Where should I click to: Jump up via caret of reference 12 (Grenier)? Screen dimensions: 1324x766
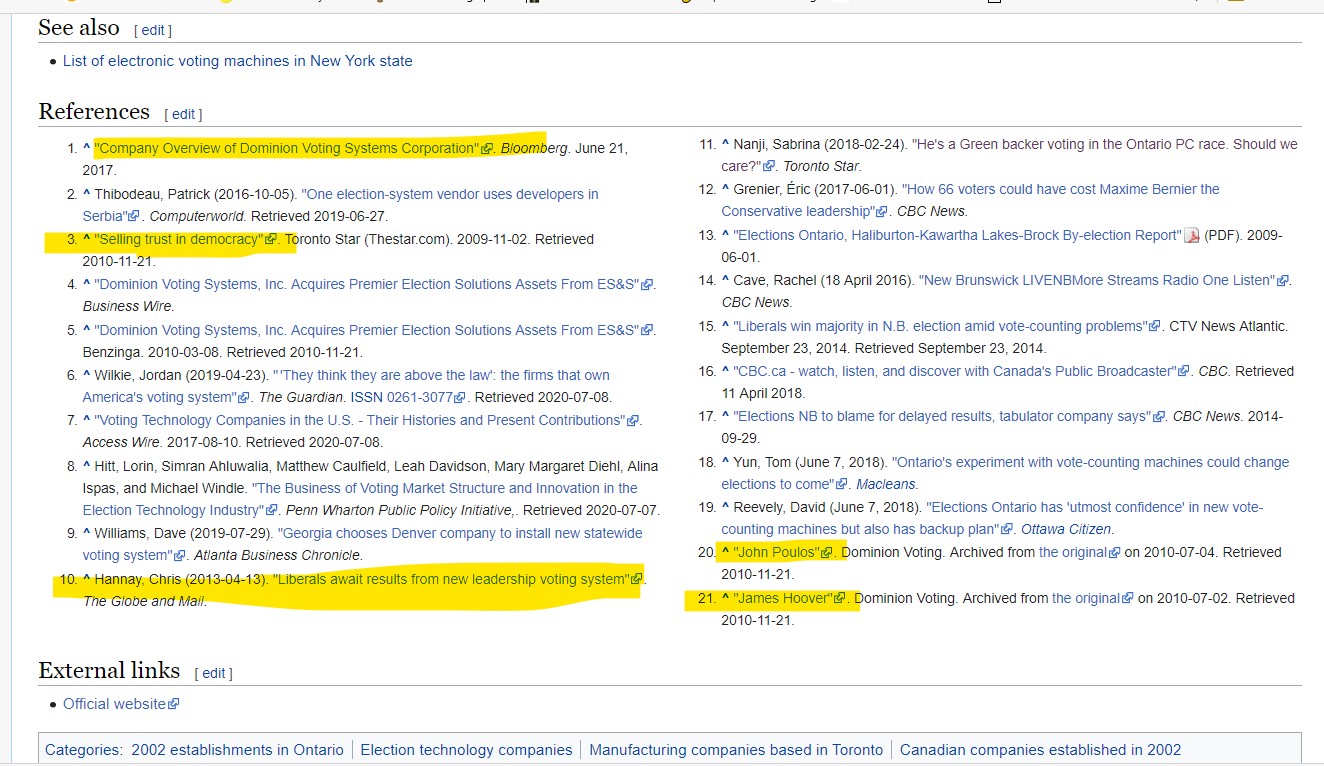click(726, 189)
